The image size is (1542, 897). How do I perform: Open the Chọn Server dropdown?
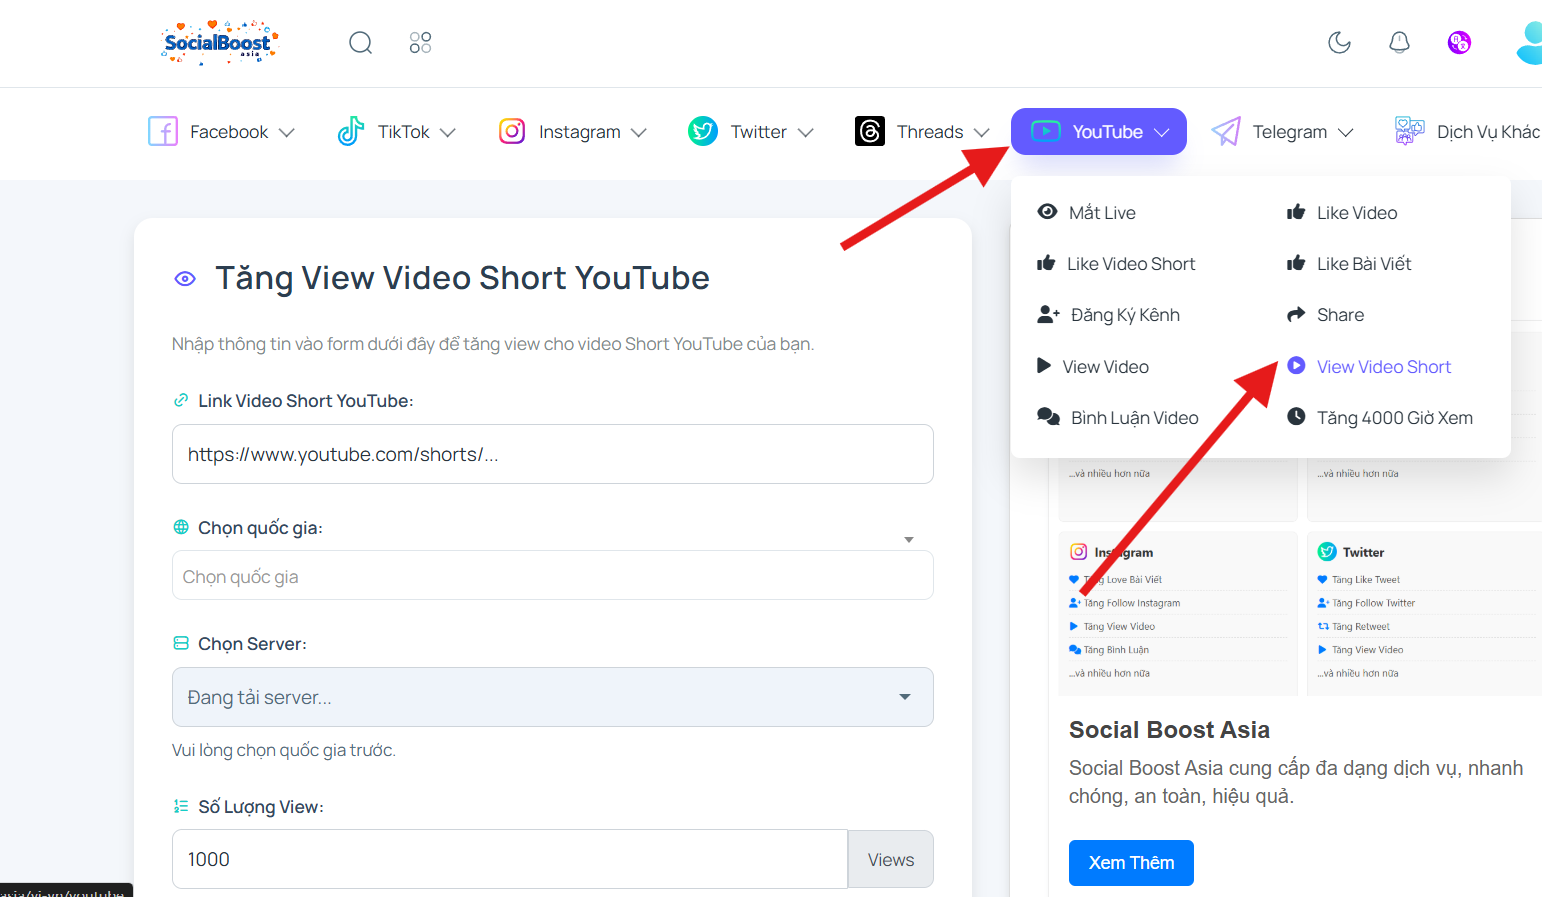click(553, 697)
